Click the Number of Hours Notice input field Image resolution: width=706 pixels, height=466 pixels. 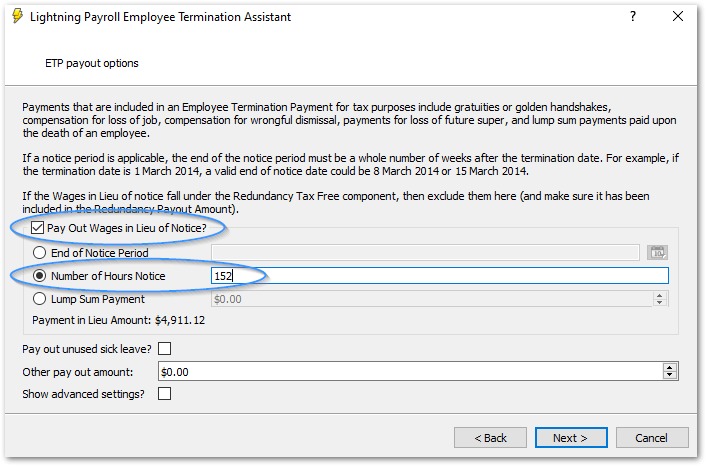click(440, 276)
